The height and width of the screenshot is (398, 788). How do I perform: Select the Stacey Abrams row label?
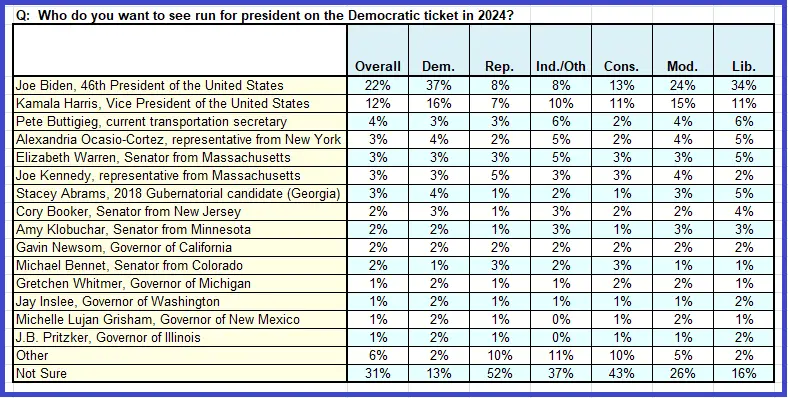click(180, 193)
